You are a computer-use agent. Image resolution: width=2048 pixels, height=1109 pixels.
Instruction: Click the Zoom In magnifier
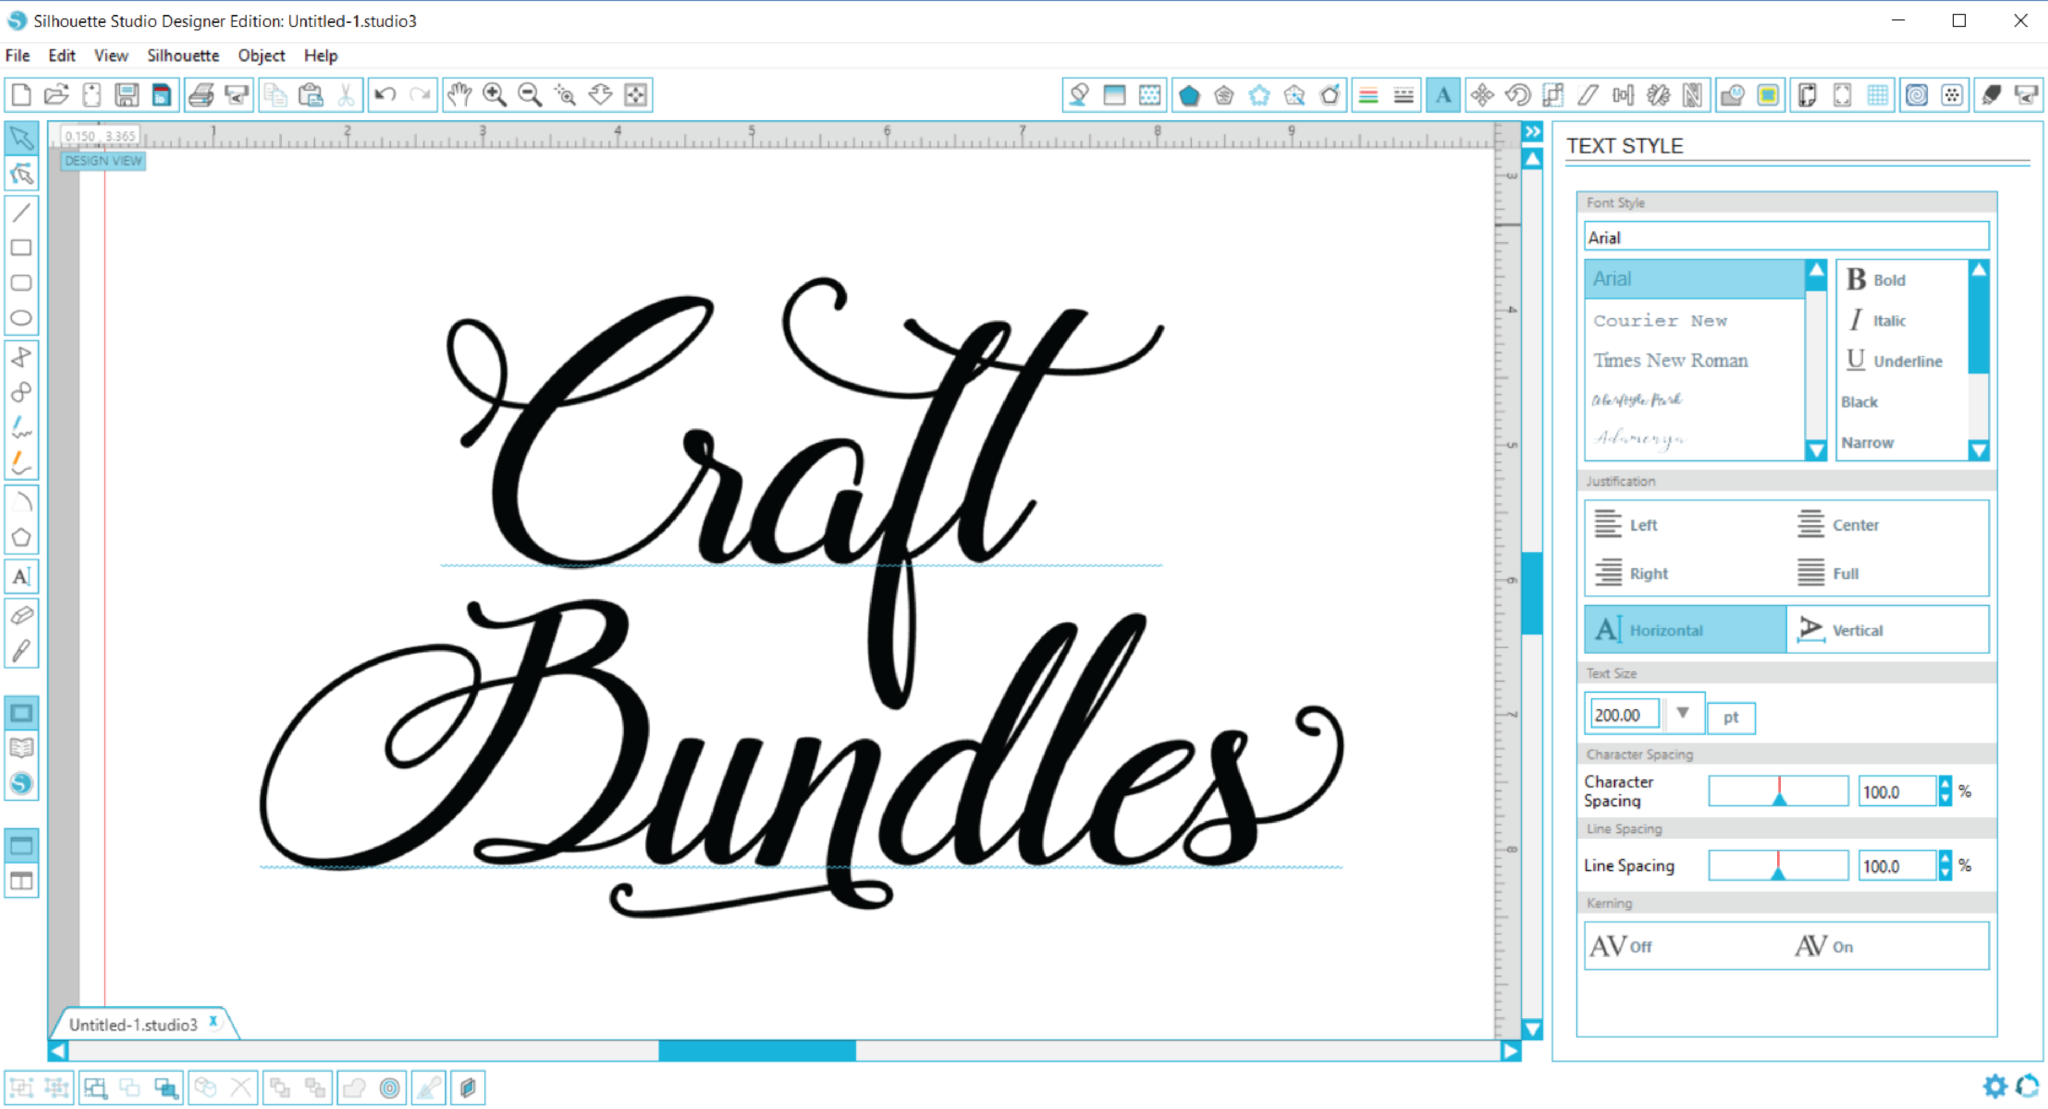tap(494, 95)
